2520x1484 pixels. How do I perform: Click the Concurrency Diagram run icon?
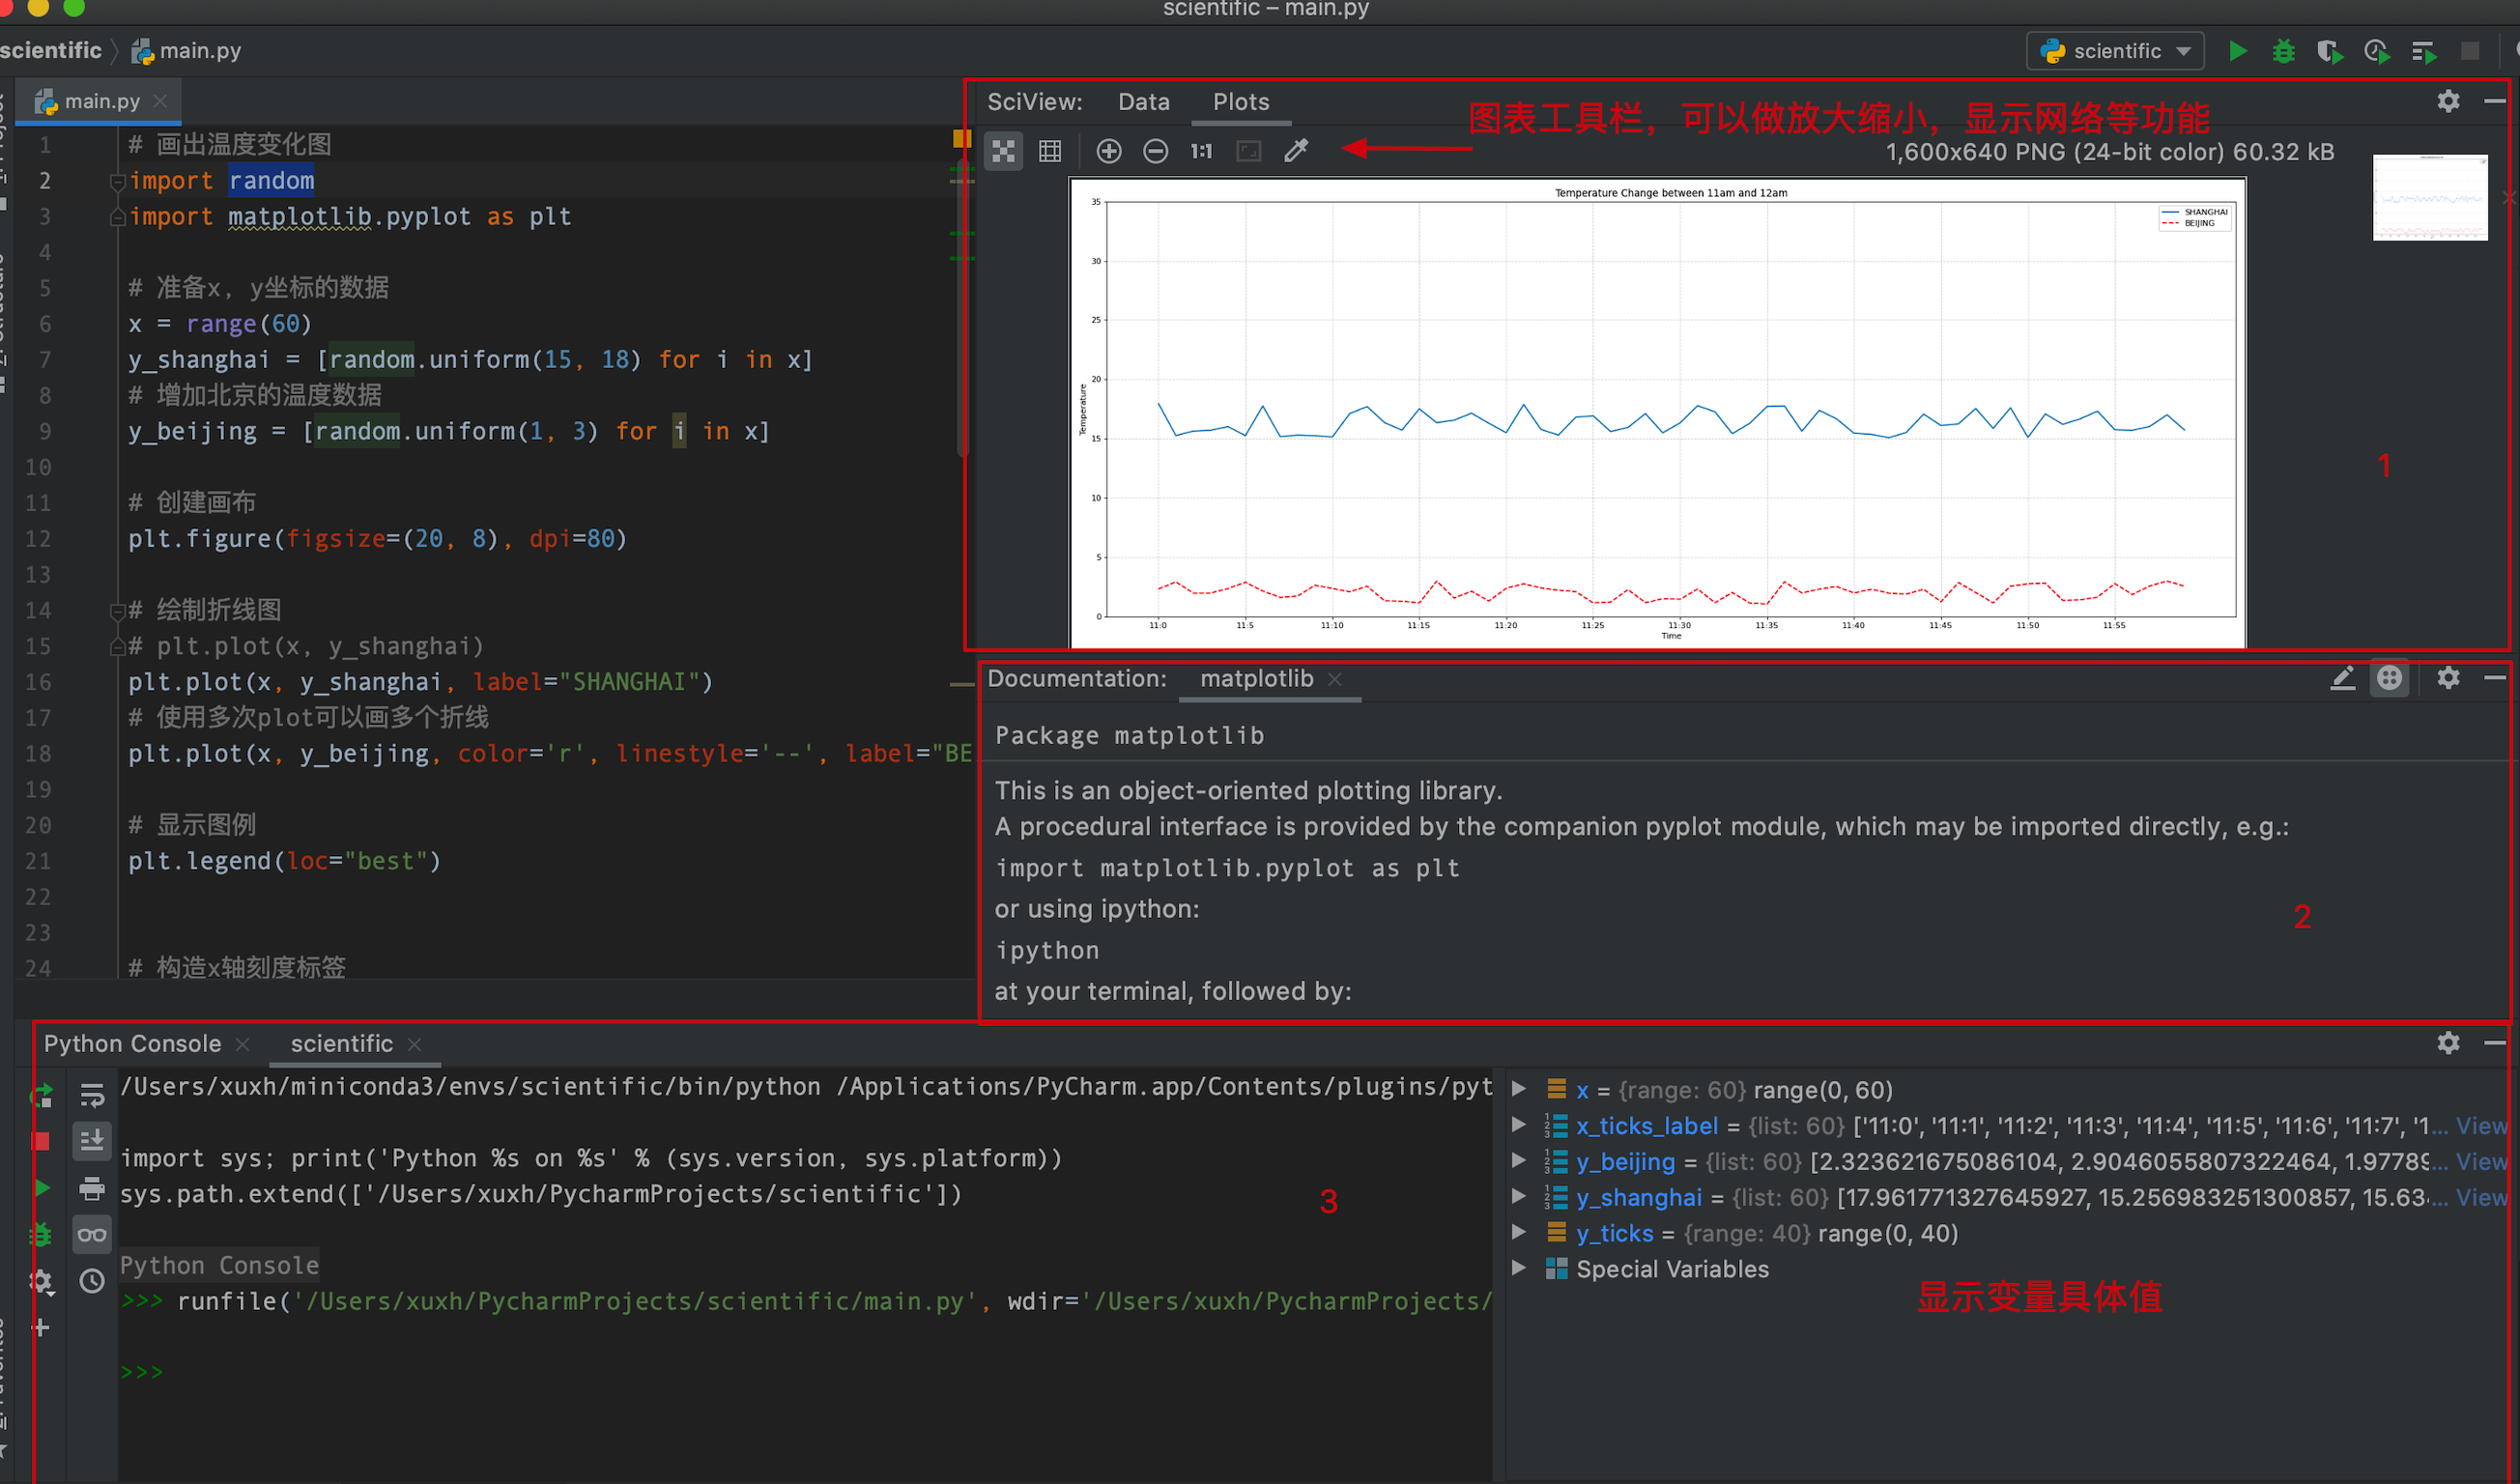(x=2423, y=51)
